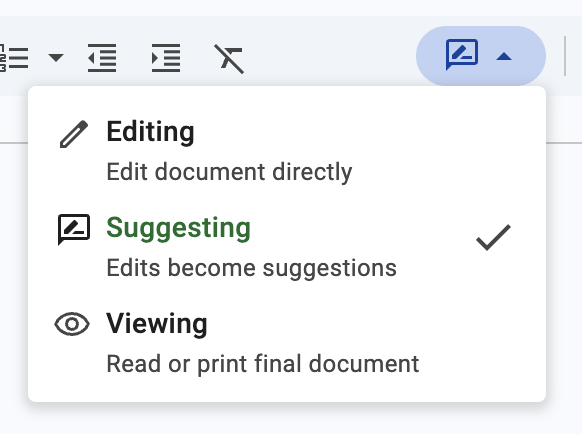Select the Editing mode option
582x434 pixels.
point(287,151)
